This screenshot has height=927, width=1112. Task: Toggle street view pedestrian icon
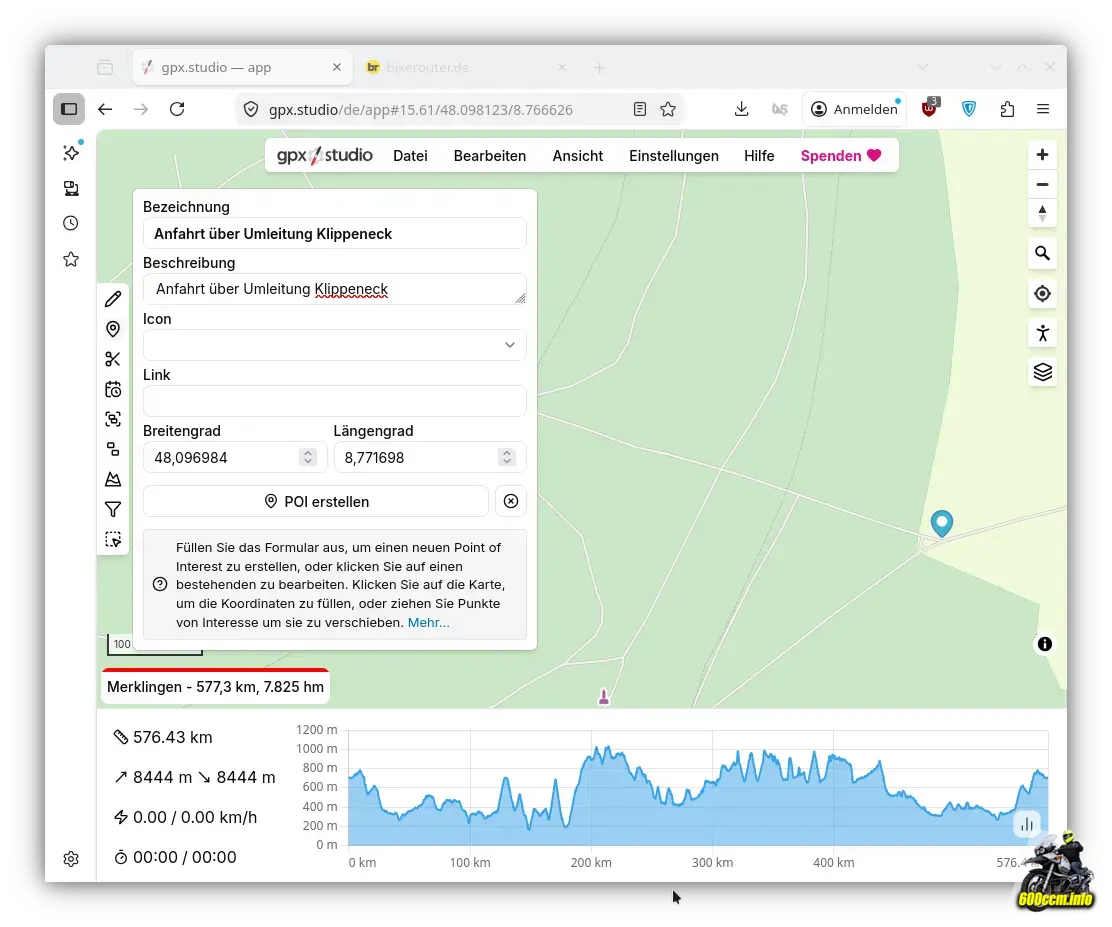(1042, 333)
